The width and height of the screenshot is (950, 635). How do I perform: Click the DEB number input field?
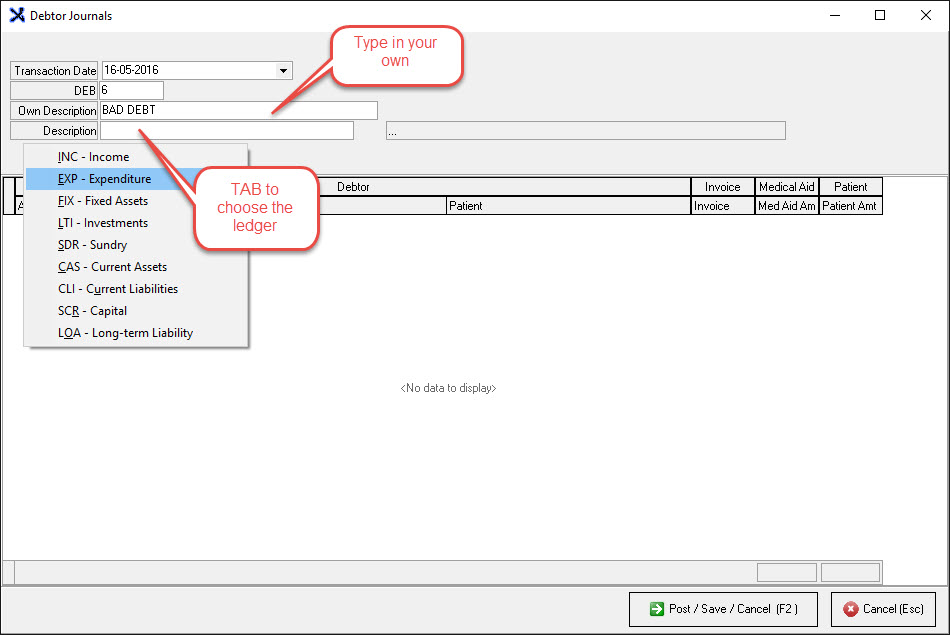click(x=131, y=91)
